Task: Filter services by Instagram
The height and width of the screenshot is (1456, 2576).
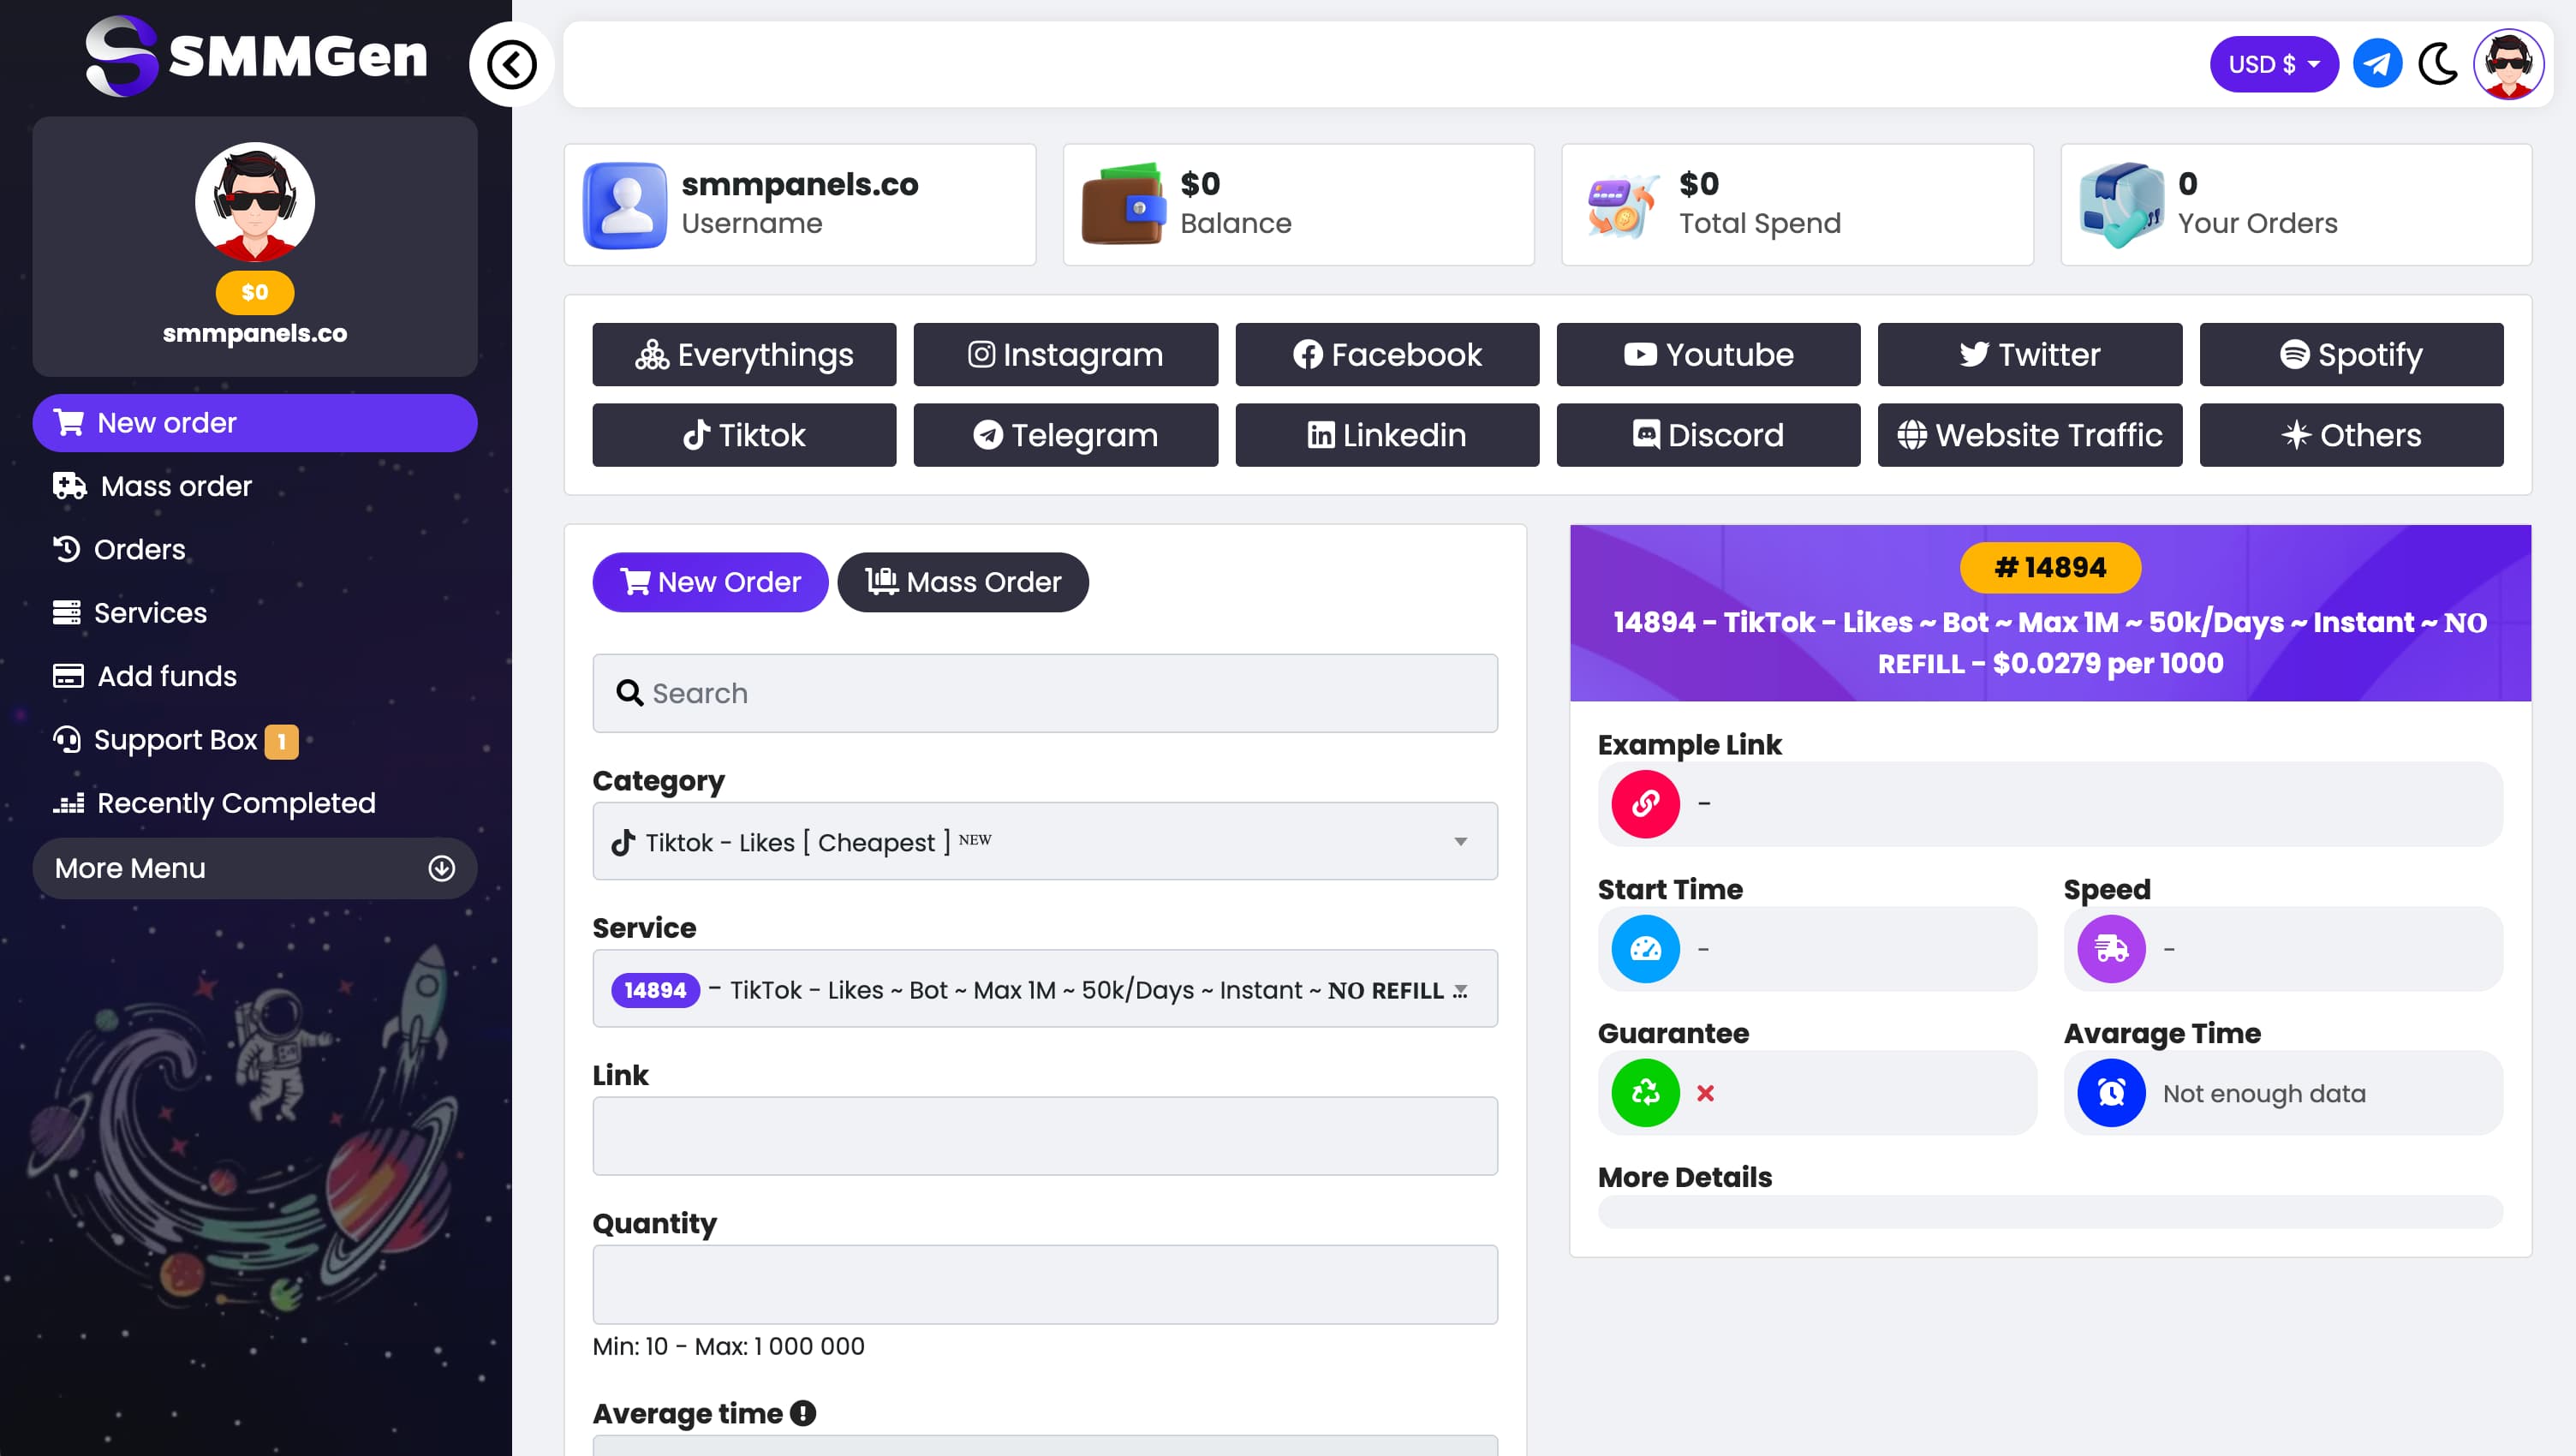Action: tap(1065, 354)
